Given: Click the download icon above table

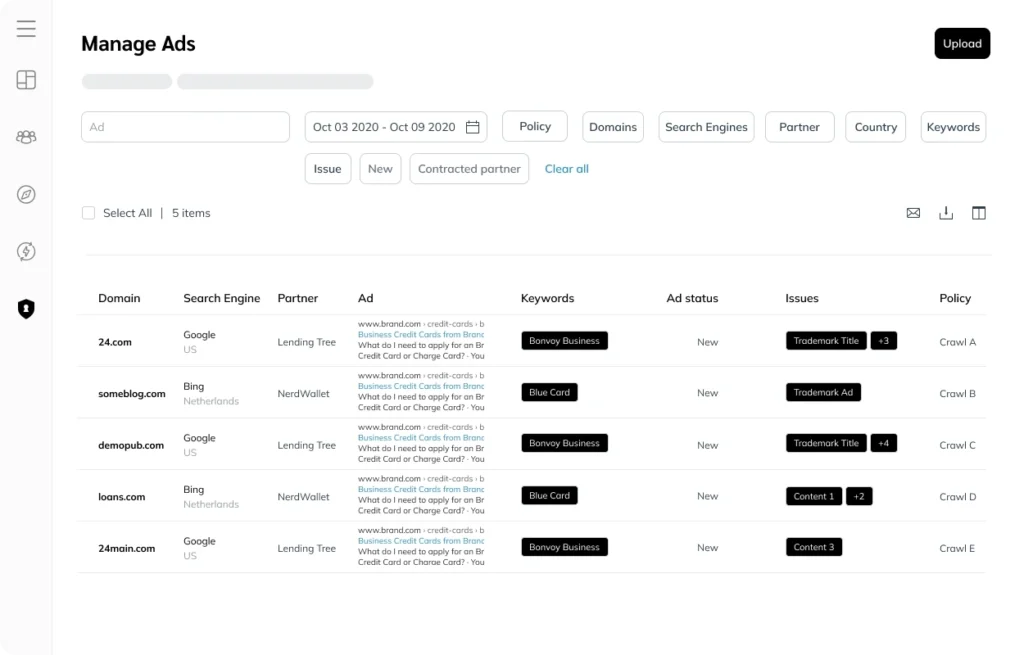Looking at the screenshot, I should tap(946, 213).
